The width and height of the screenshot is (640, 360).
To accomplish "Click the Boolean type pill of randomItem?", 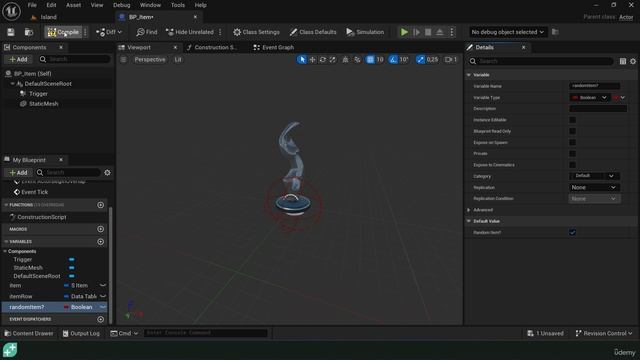I will click(78, 307).
